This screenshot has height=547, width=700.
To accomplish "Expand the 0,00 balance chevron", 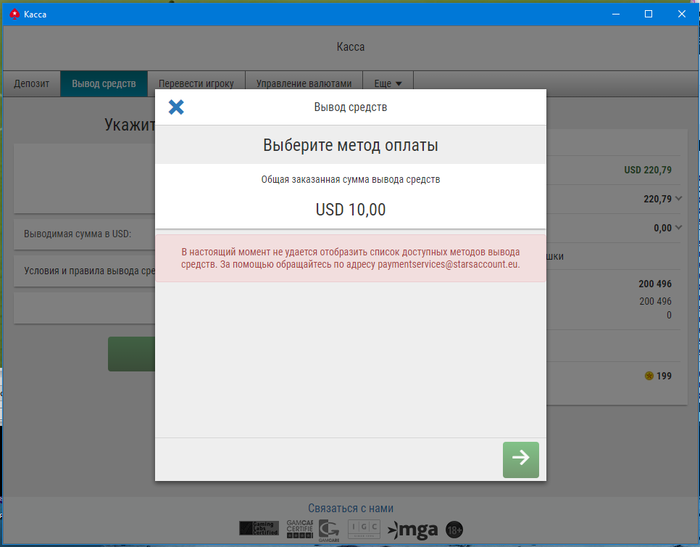I will [x=679, y=227].
